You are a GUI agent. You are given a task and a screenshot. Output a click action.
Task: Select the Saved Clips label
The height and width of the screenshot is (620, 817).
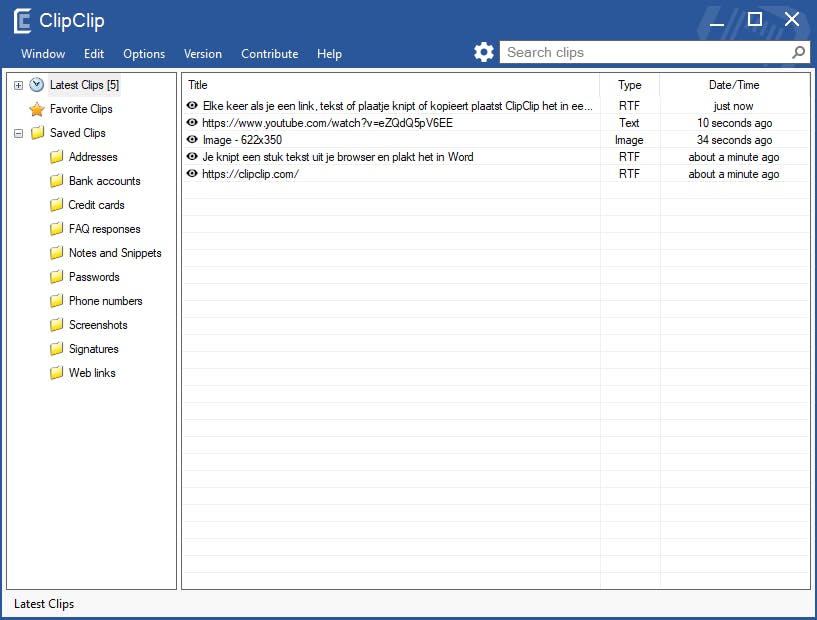[78, 133]
